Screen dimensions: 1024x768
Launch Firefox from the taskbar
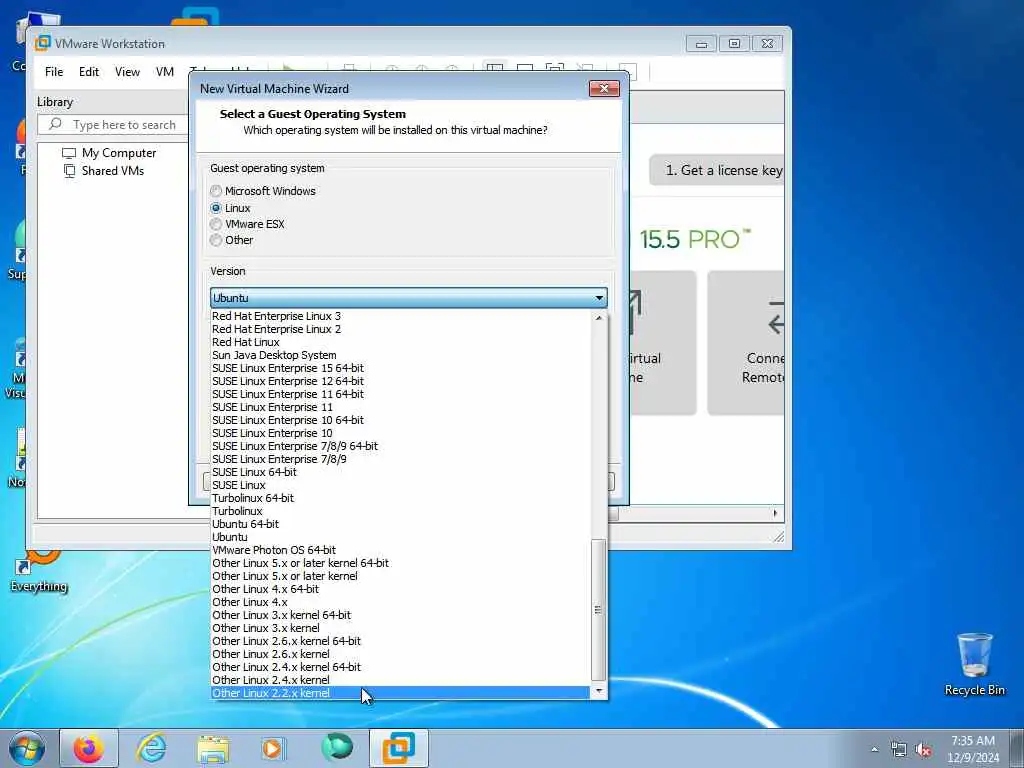[x=88, y=748]
